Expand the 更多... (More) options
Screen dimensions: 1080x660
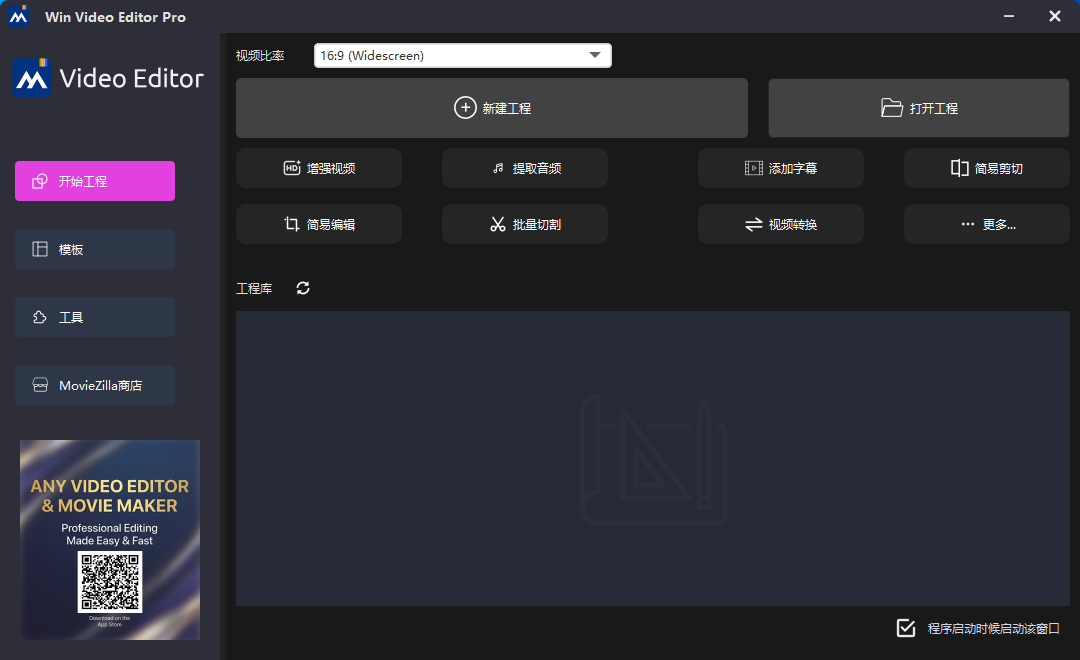tap(986, 224)
